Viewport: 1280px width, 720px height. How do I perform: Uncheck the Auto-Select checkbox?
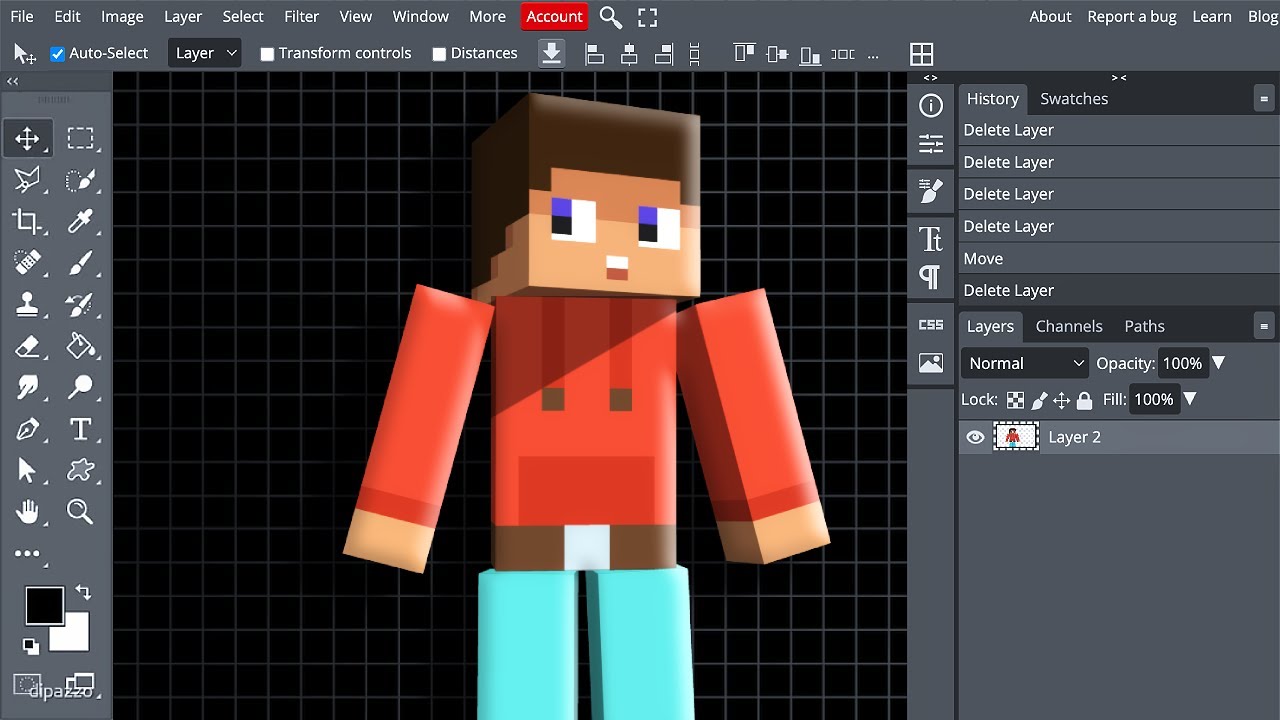pos(58,54)
